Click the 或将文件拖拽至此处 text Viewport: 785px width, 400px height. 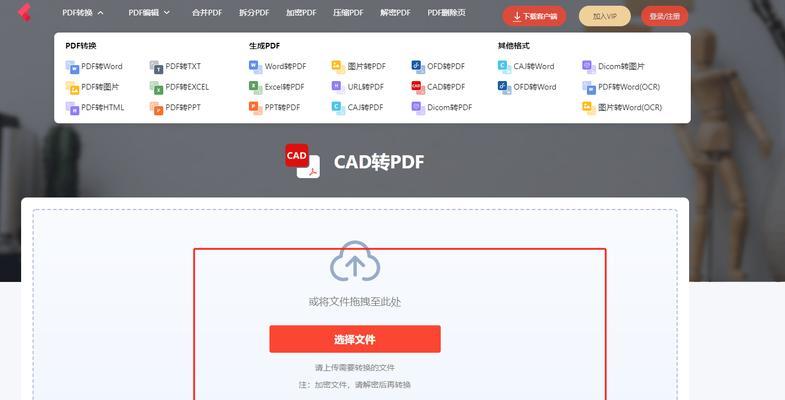click(355, 302)
